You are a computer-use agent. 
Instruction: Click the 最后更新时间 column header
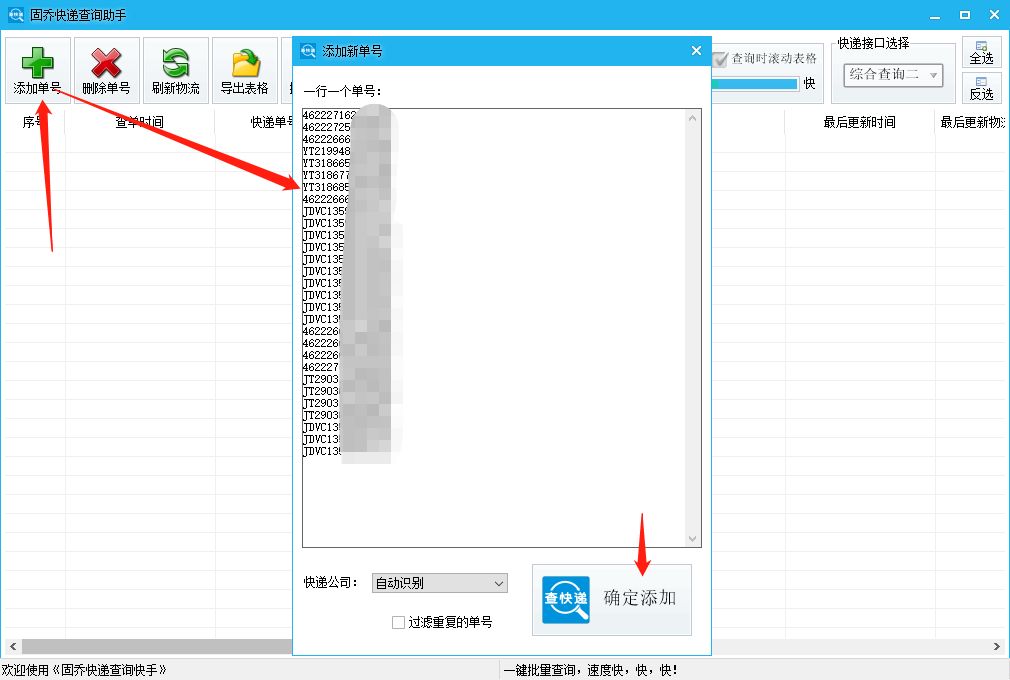[x=859, y=122]
